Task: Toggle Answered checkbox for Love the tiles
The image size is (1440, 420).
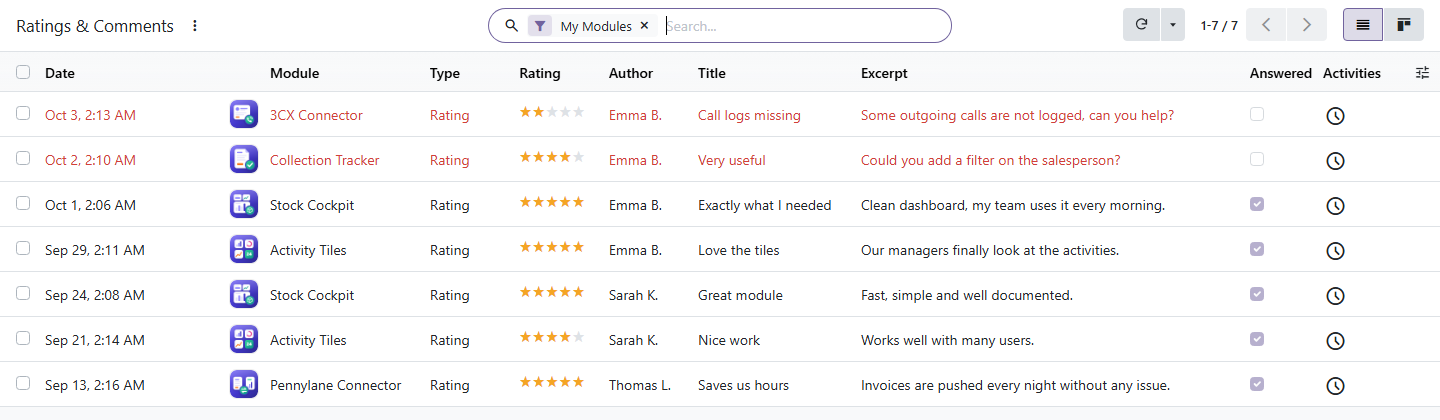Action: [1257, 249]
